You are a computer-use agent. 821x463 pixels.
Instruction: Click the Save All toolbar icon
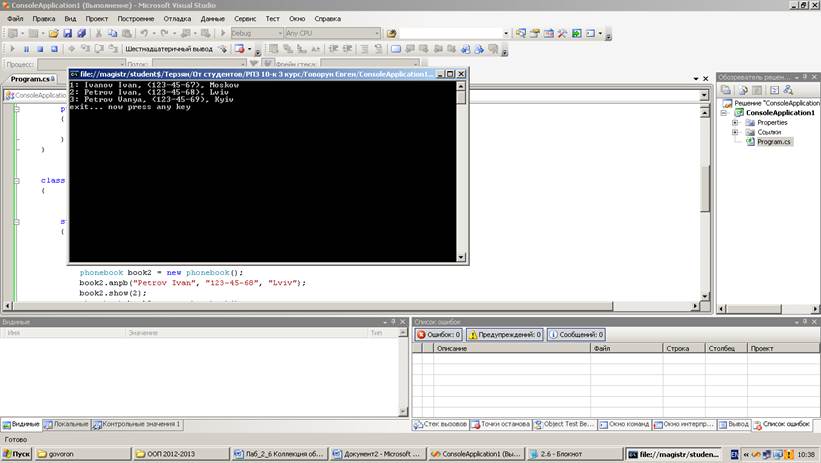[x=80, y=33]
